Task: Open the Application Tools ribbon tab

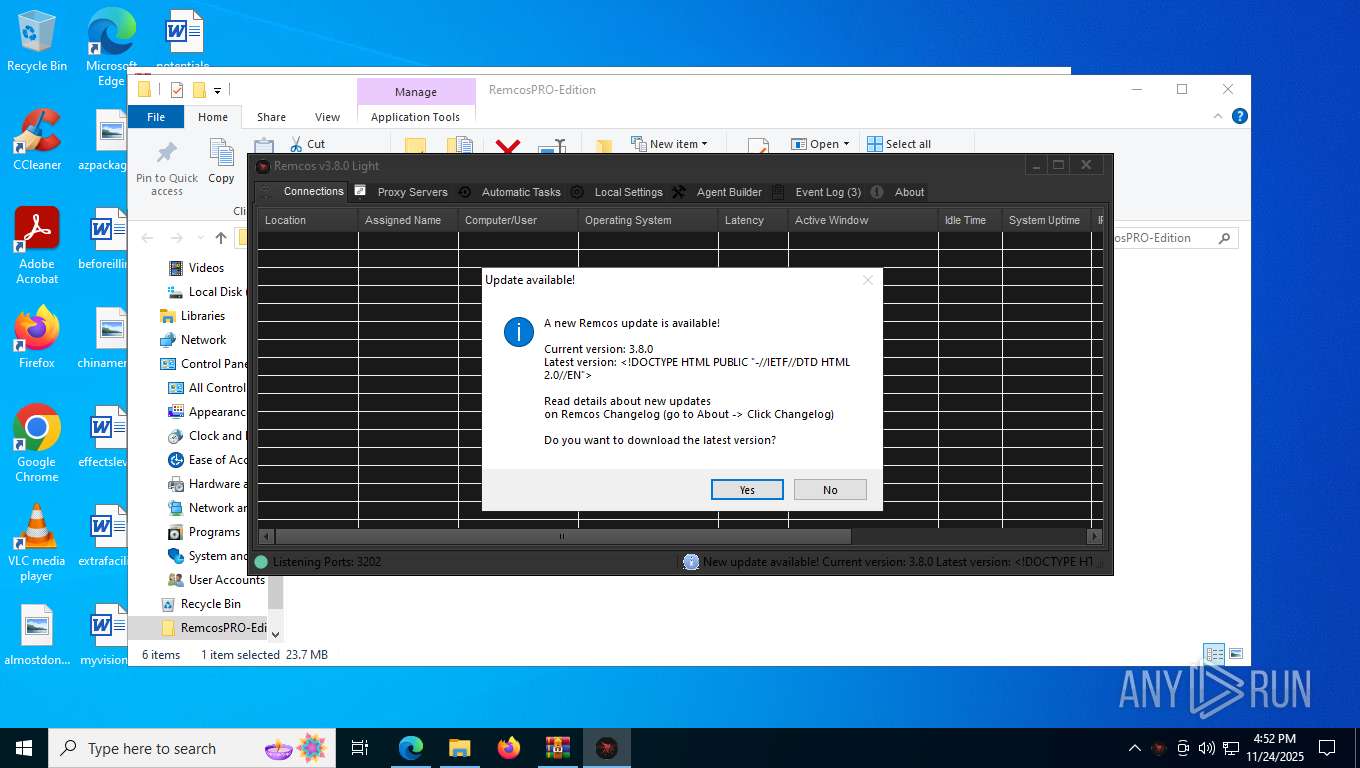Action: 415,117
